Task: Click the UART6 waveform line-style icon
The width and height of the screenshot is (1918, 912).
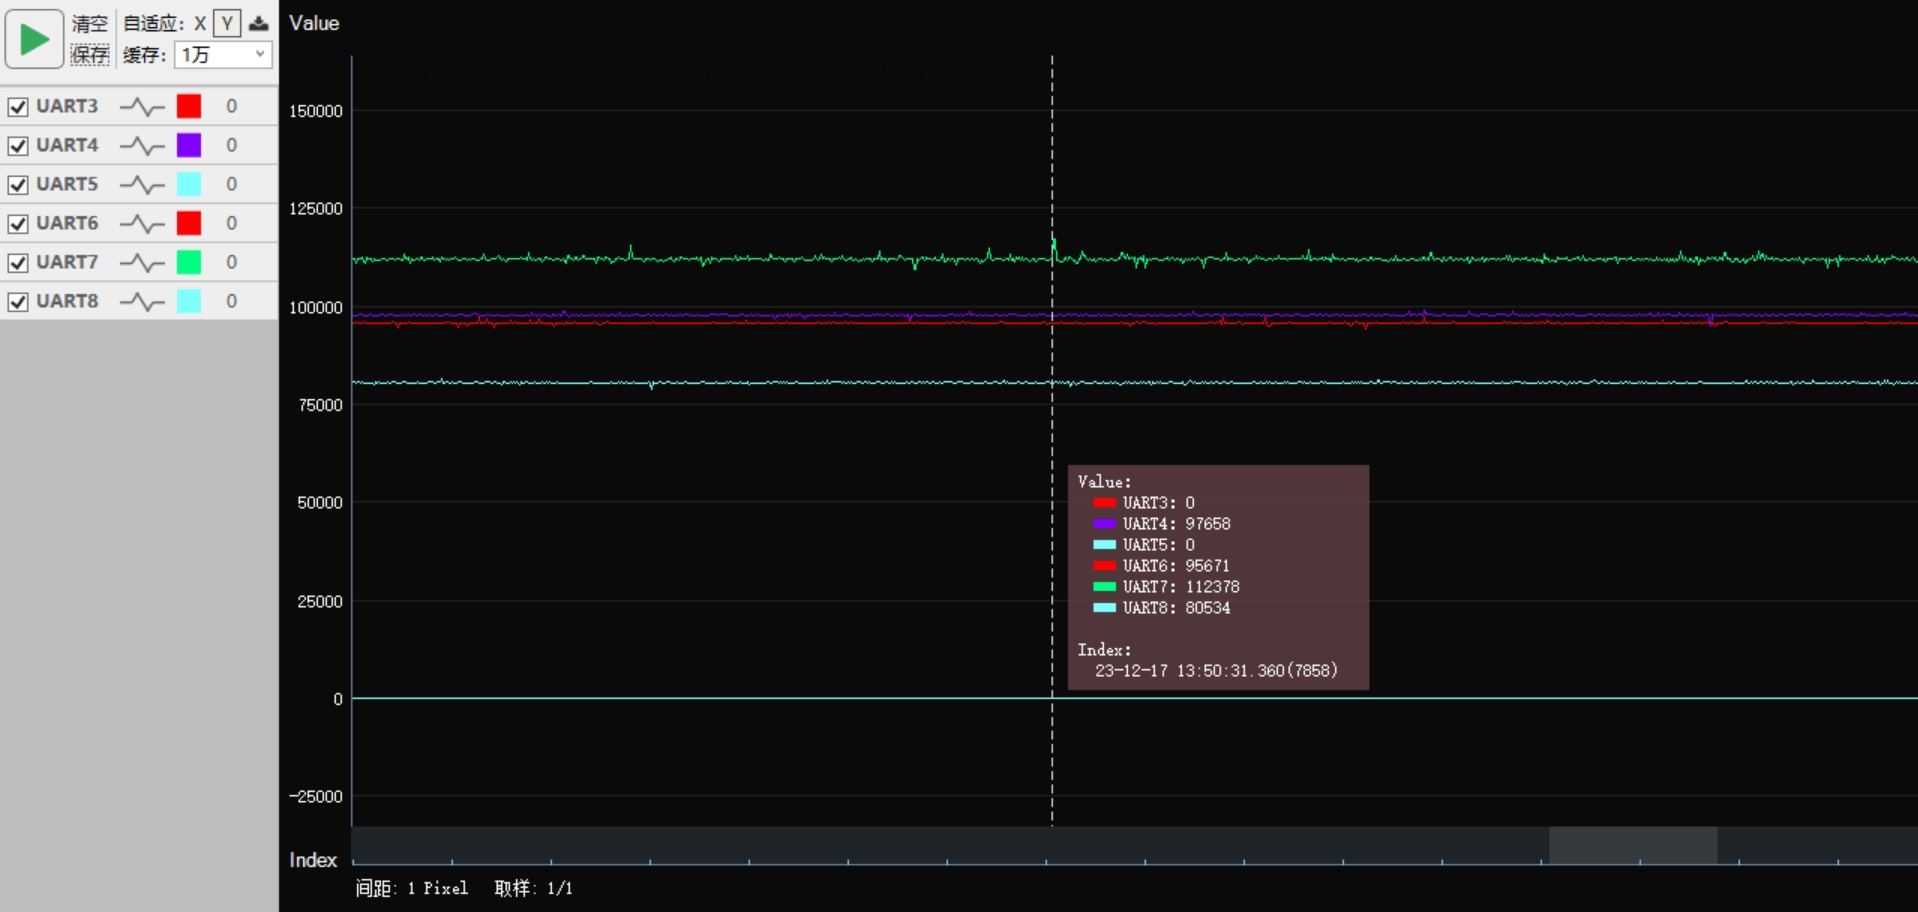Action: point(142,223)
